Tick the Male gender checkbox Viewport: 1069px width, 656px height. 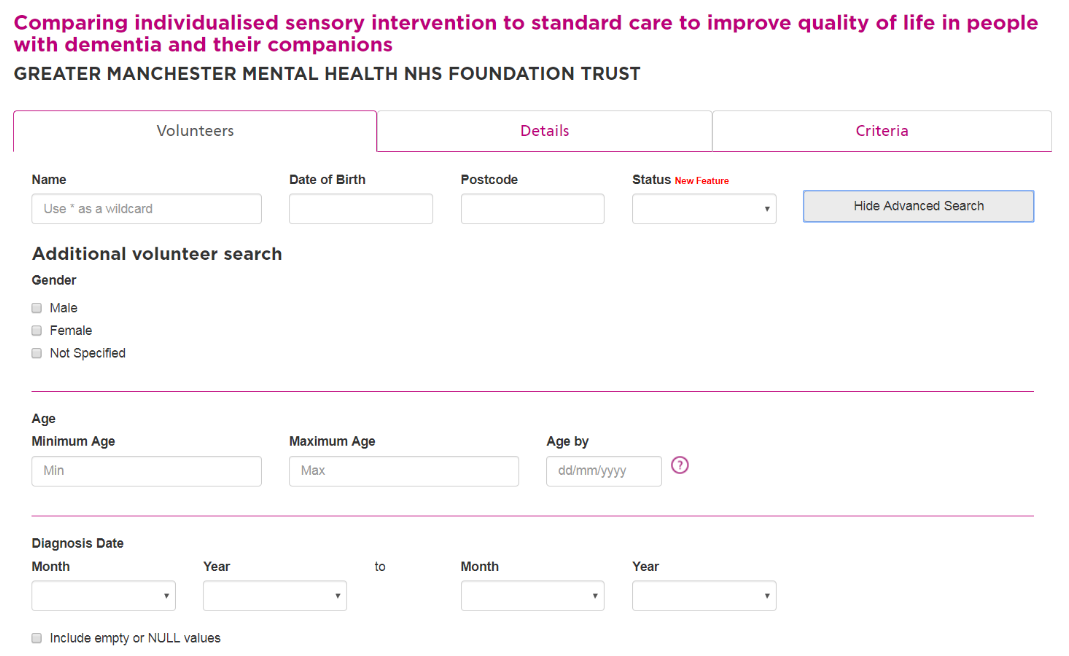point(37,308)
